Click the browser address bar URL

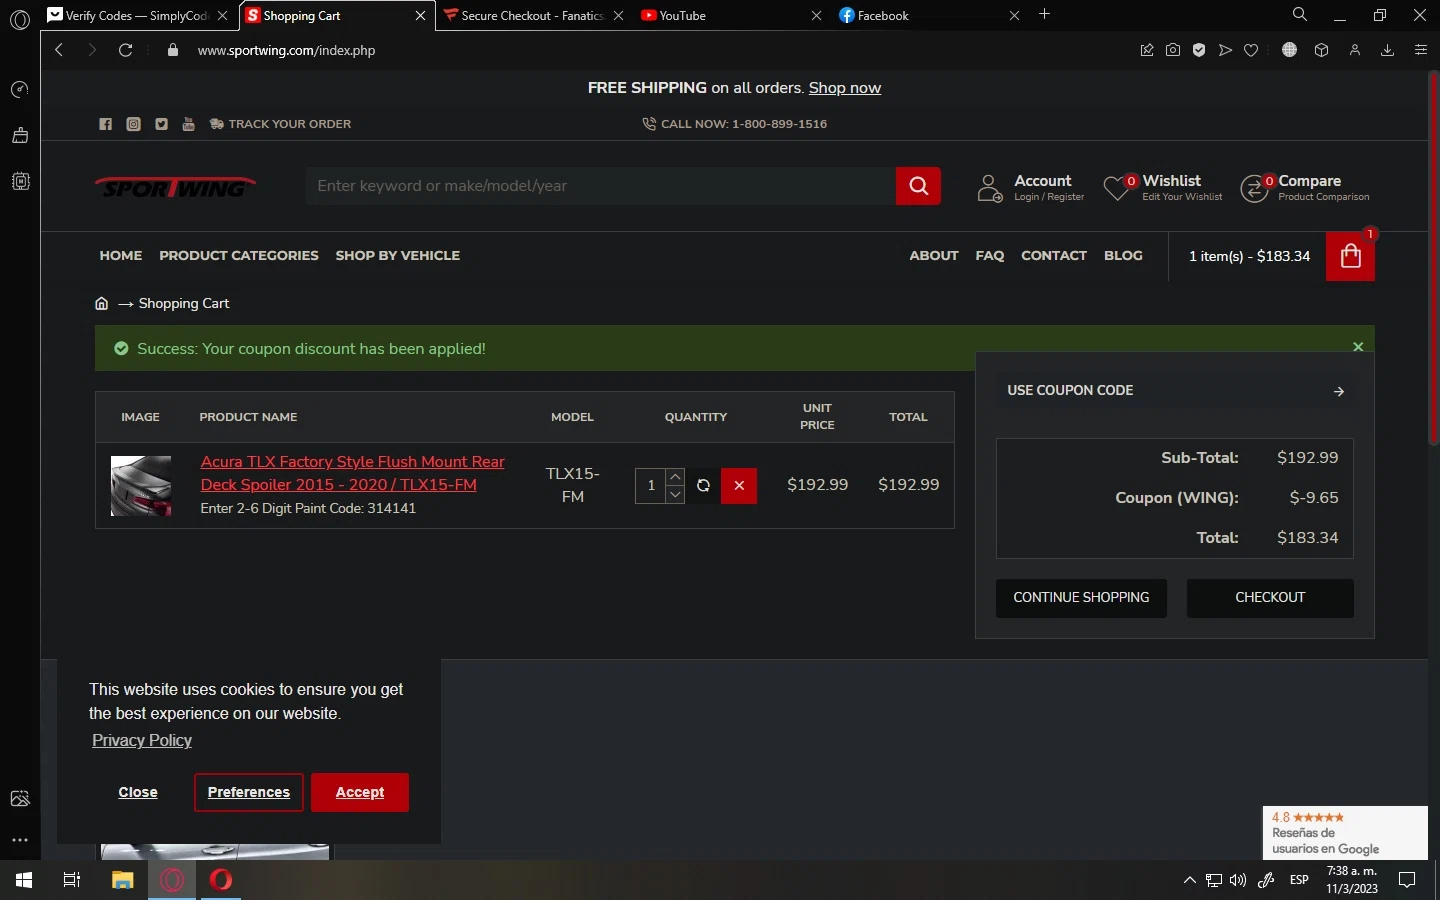pos(286,50)
